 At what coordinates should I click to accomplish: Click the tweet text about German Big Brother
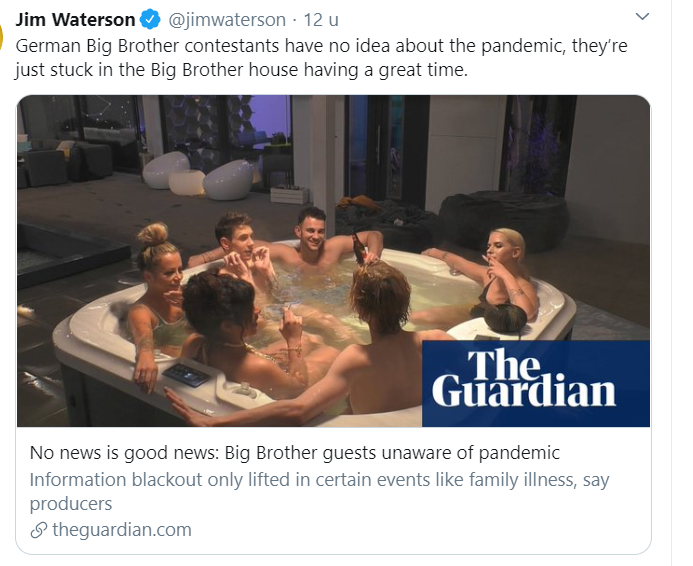coord(321,58)
